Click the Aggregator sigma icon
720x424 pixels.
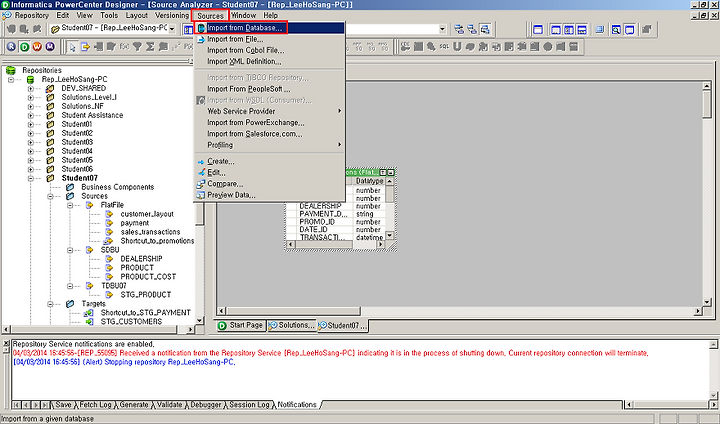[150, 47]
